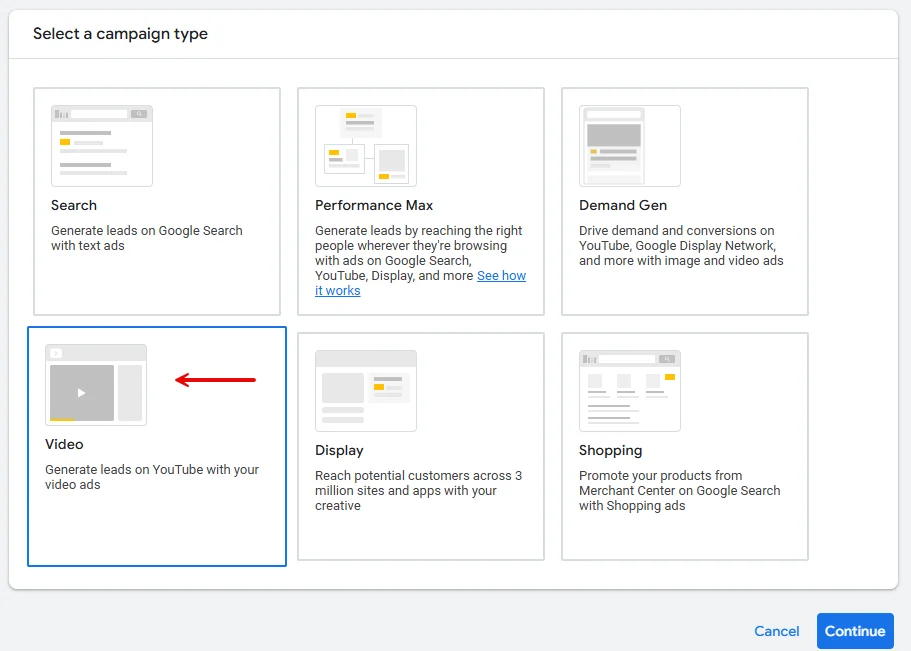Click the Video campaign play-button illustration
The image size is (911, 651).
click(82, 392)
